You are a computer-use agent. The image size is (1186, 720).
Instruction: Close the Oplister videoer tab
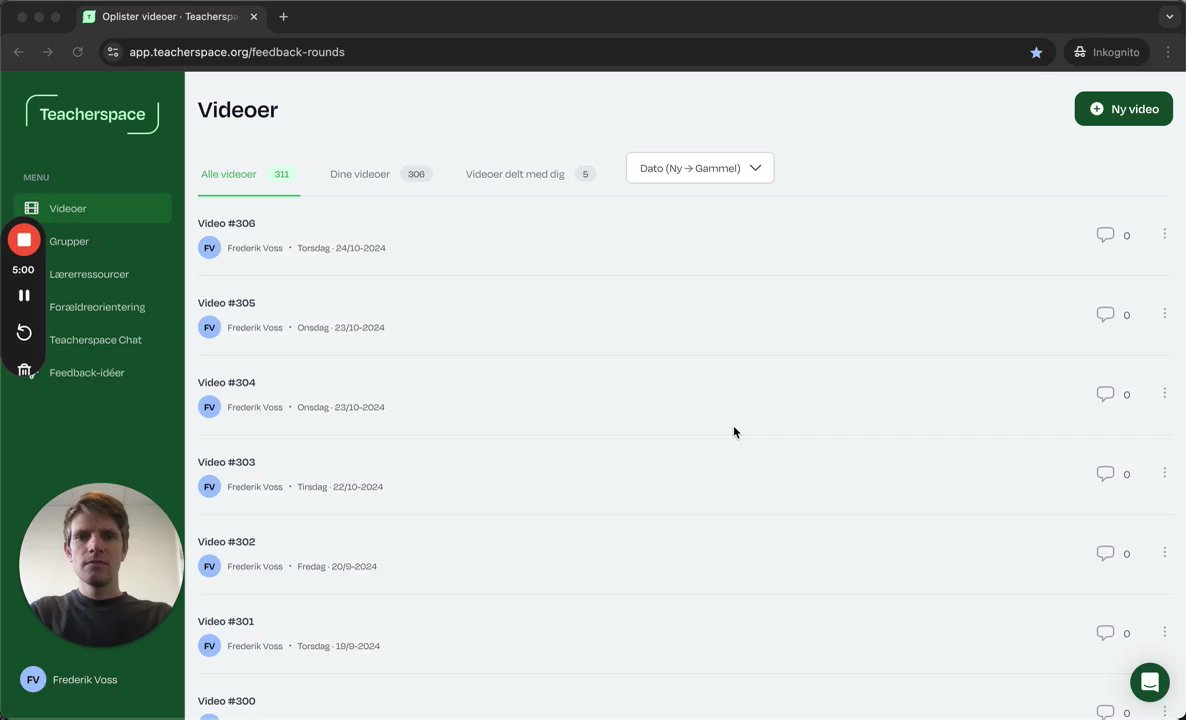253,17
